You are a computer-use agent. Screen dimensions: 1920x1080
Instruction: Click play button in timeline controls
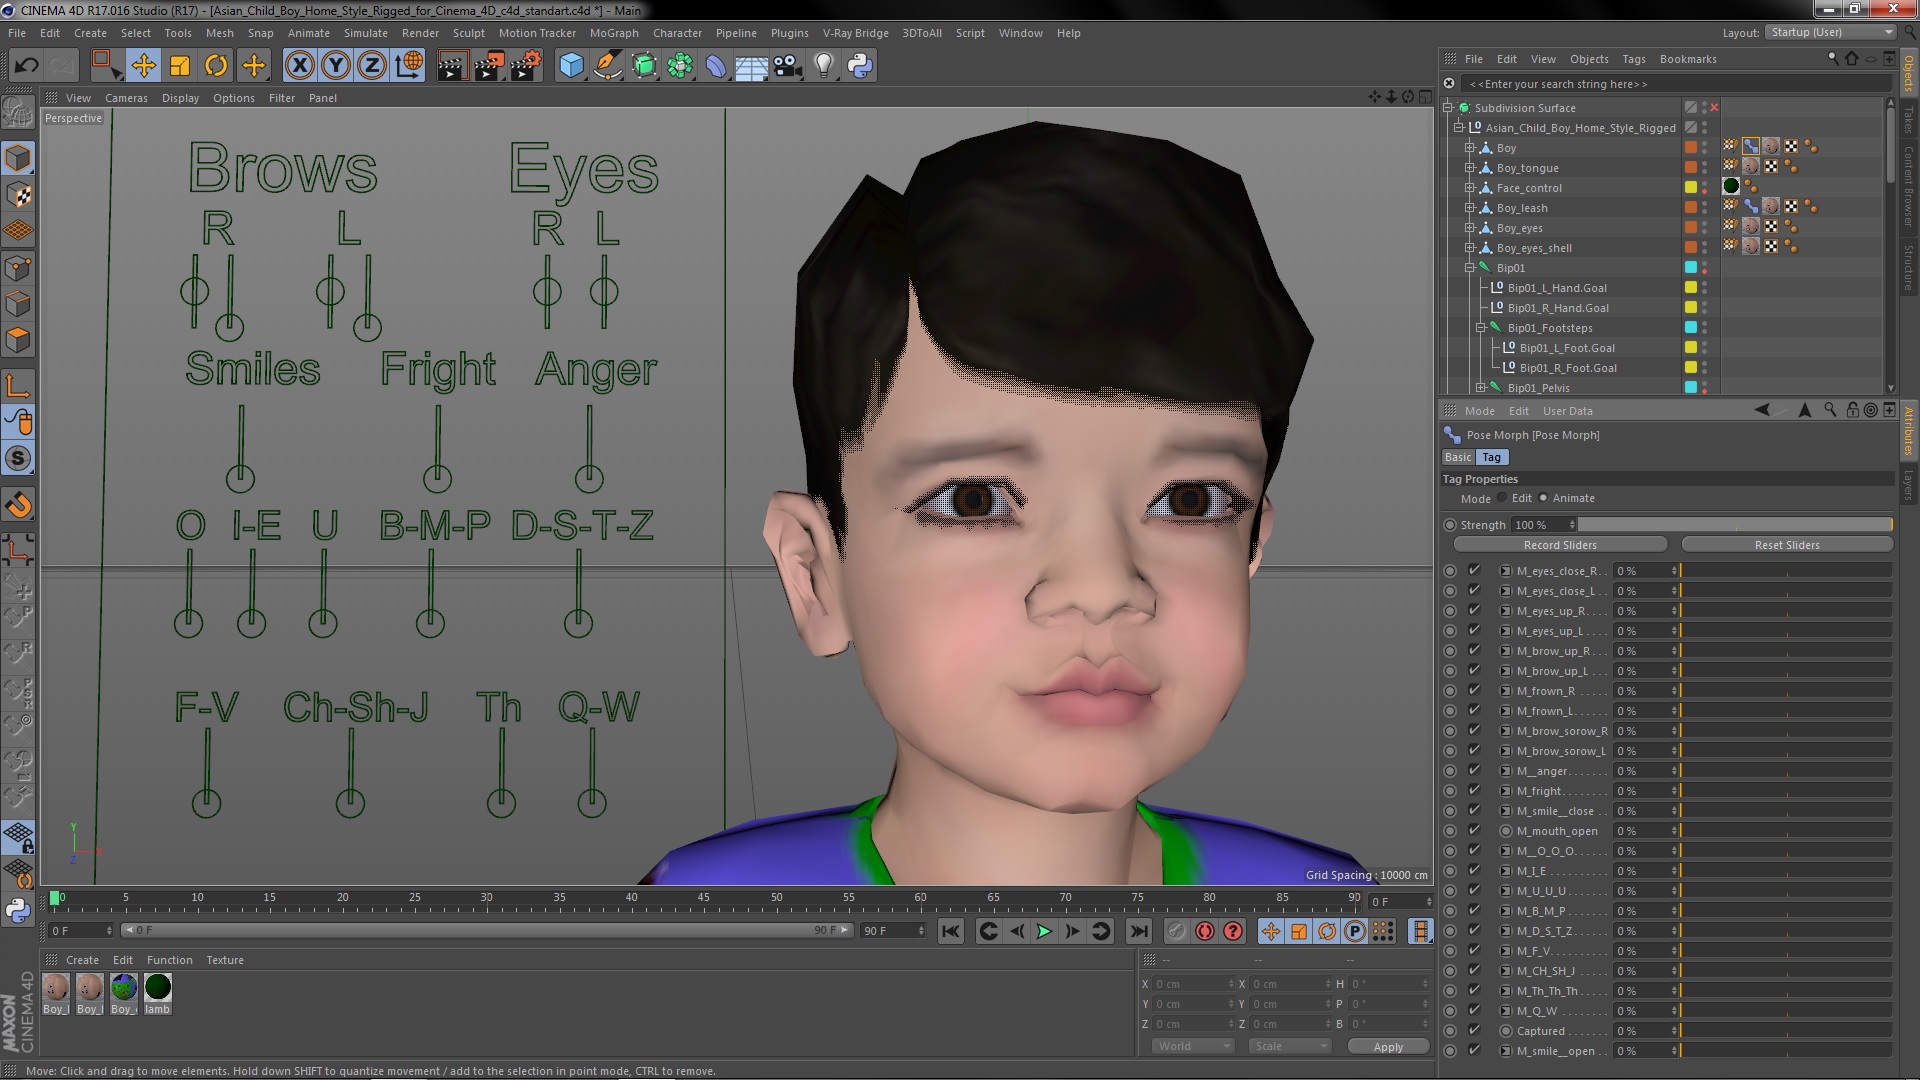click(1043, 931)
